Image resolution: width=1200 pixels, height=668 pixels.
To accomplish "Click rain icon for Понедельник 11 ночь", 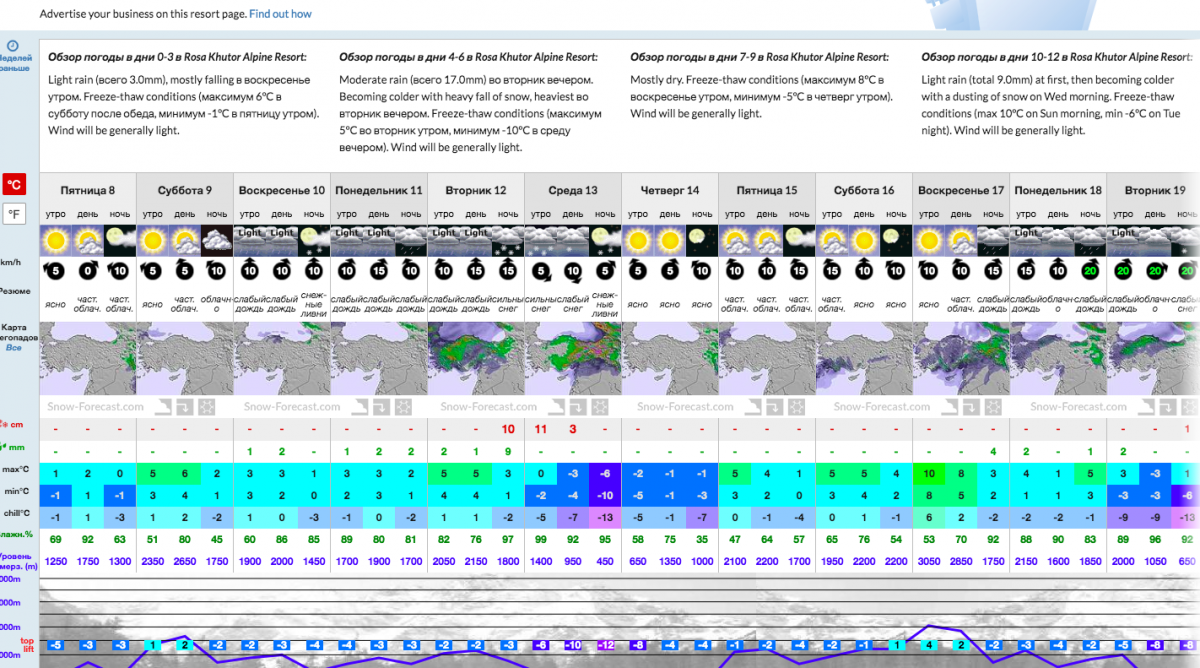I will click(x=411, y=240).
